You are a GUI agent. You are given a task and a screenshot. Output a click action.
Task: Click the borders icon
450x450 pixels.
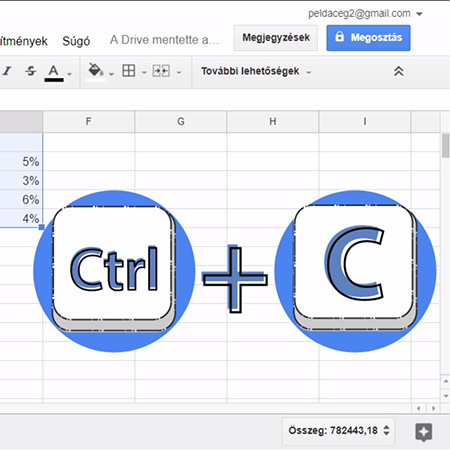point(129,71)
